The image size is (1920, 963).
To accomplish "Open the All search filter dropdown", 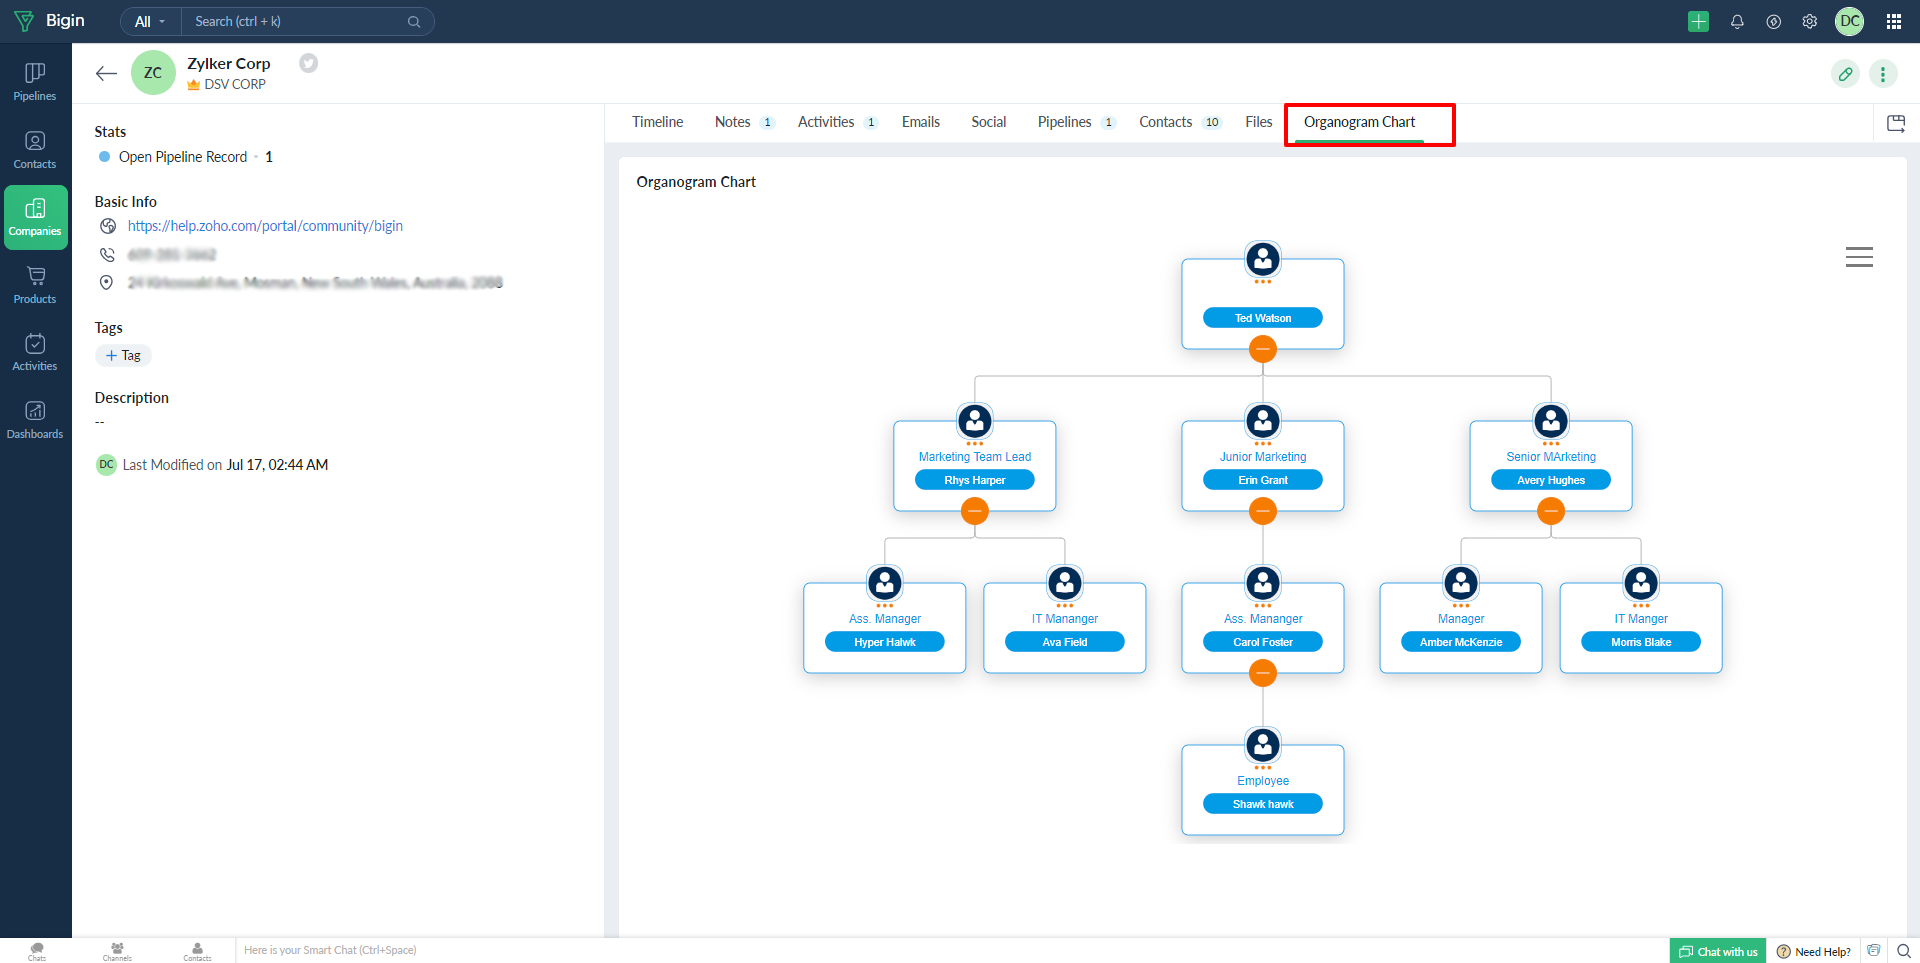I will tap(150, 21).
